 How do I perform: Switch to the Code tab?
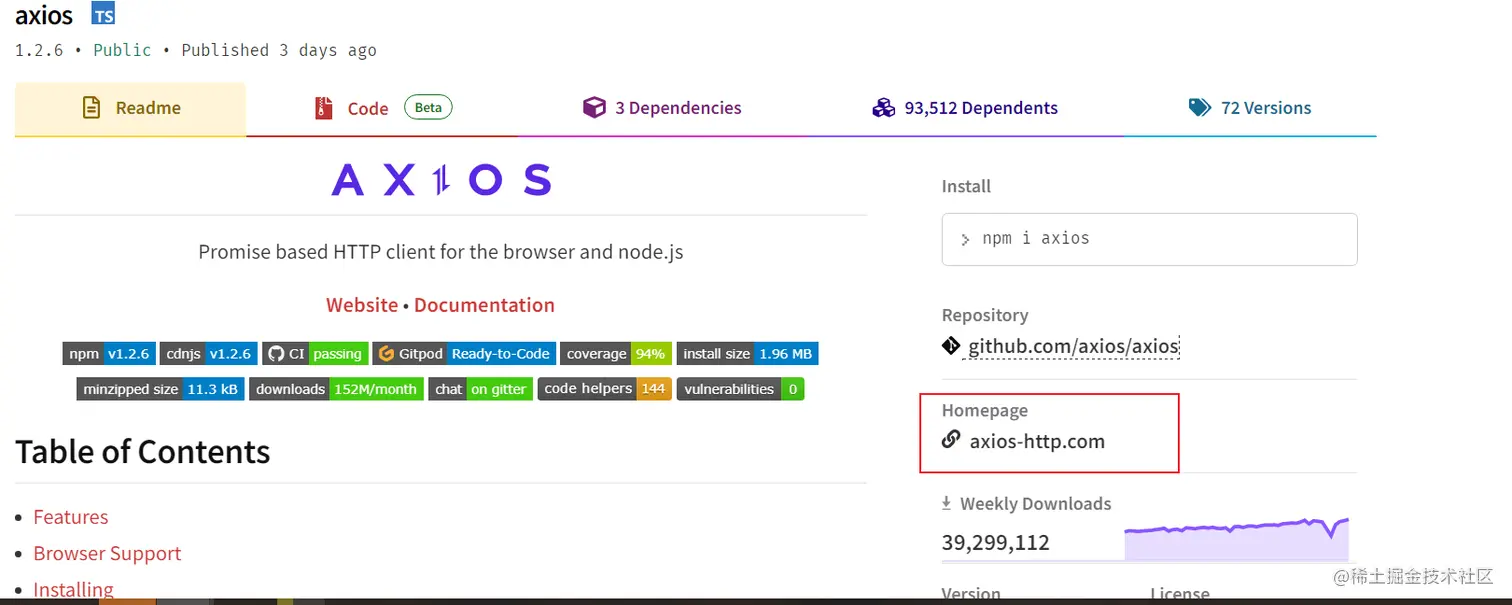click(x=383, y=109)
